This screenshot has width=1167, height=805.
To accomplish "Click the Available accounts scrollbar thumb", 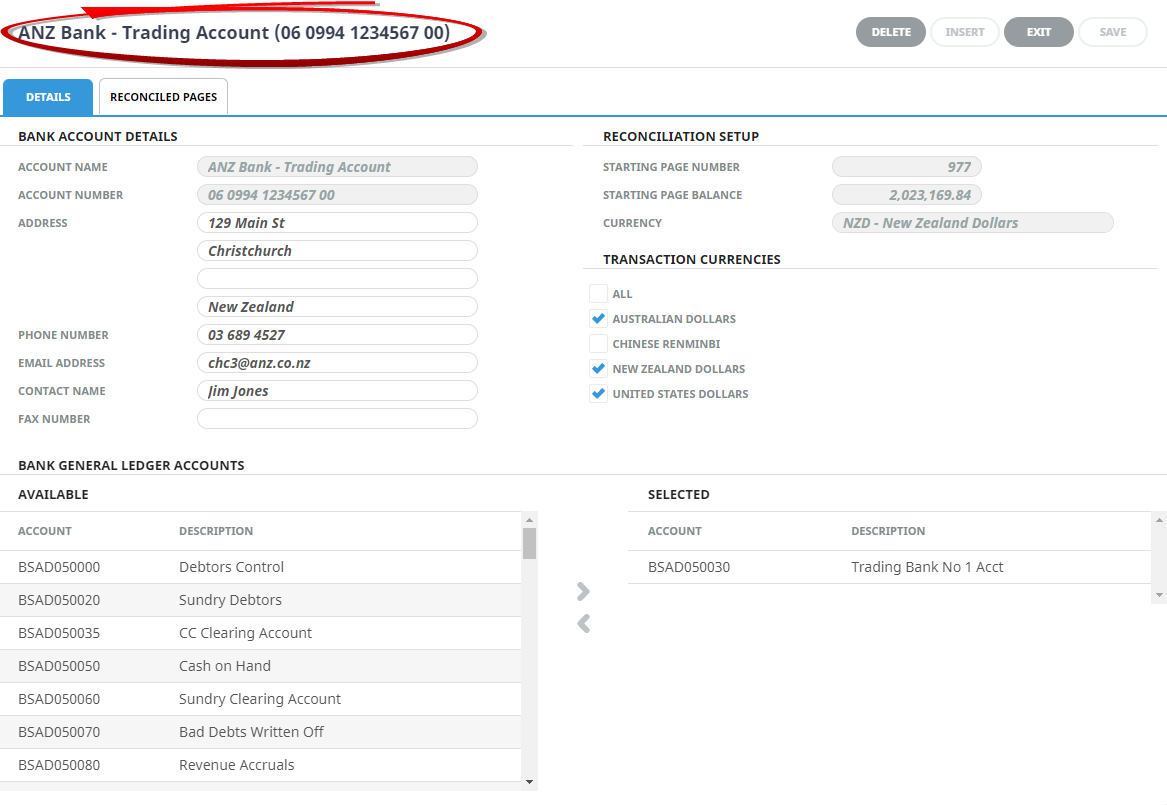I will click(x=529, y=542).
